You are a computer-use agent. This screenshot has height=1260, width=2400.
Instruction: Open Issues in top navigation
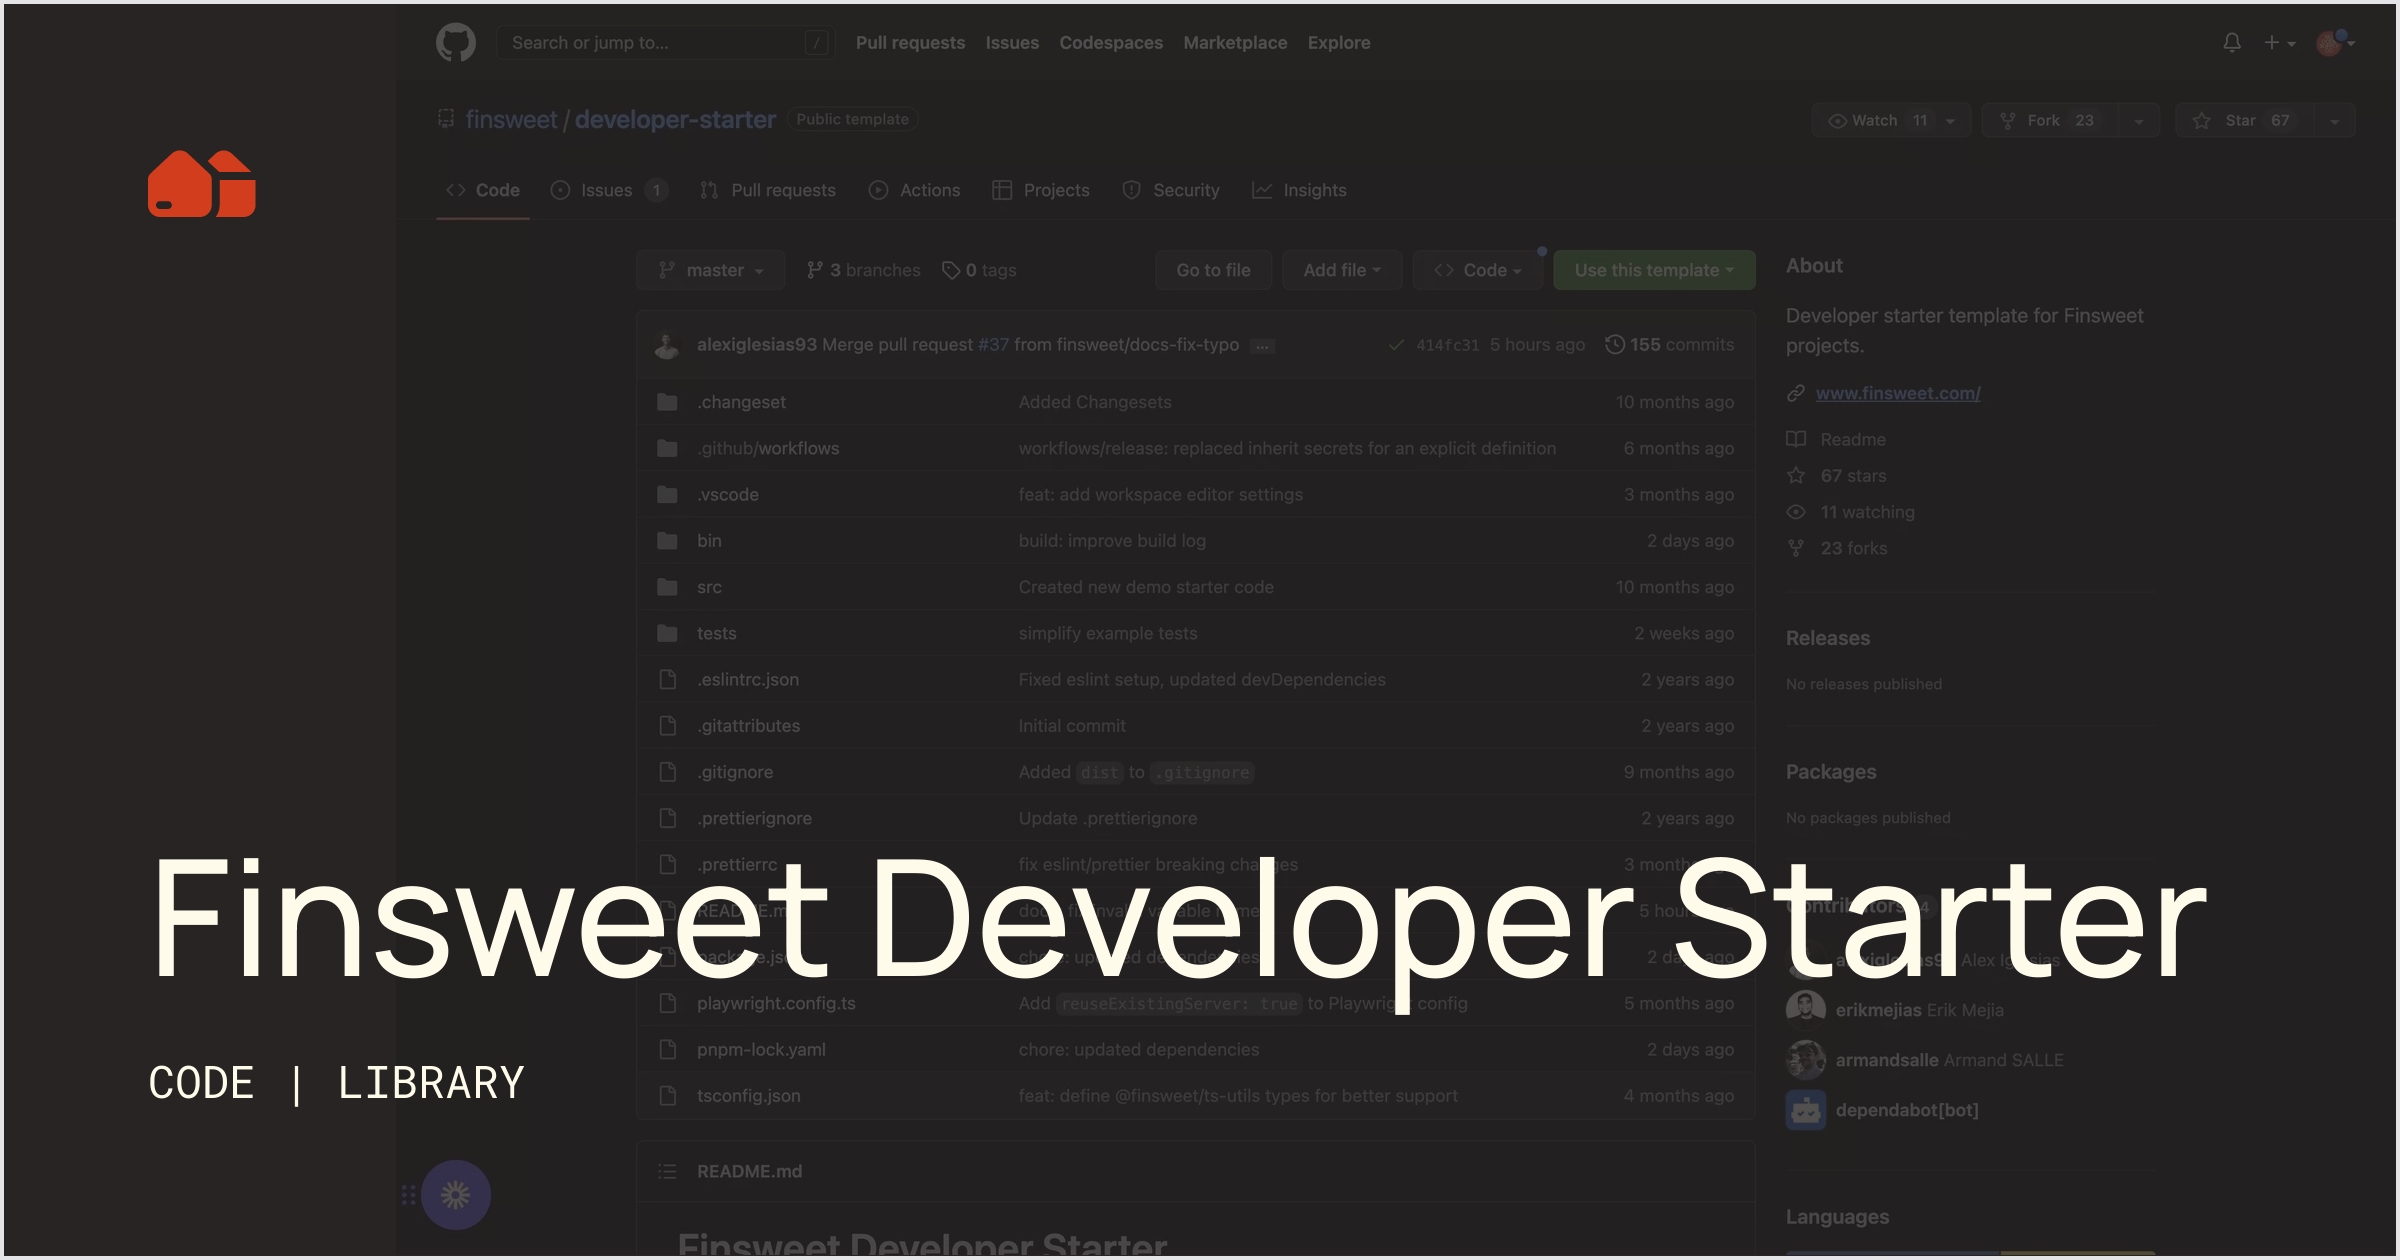pos(1012,43)
